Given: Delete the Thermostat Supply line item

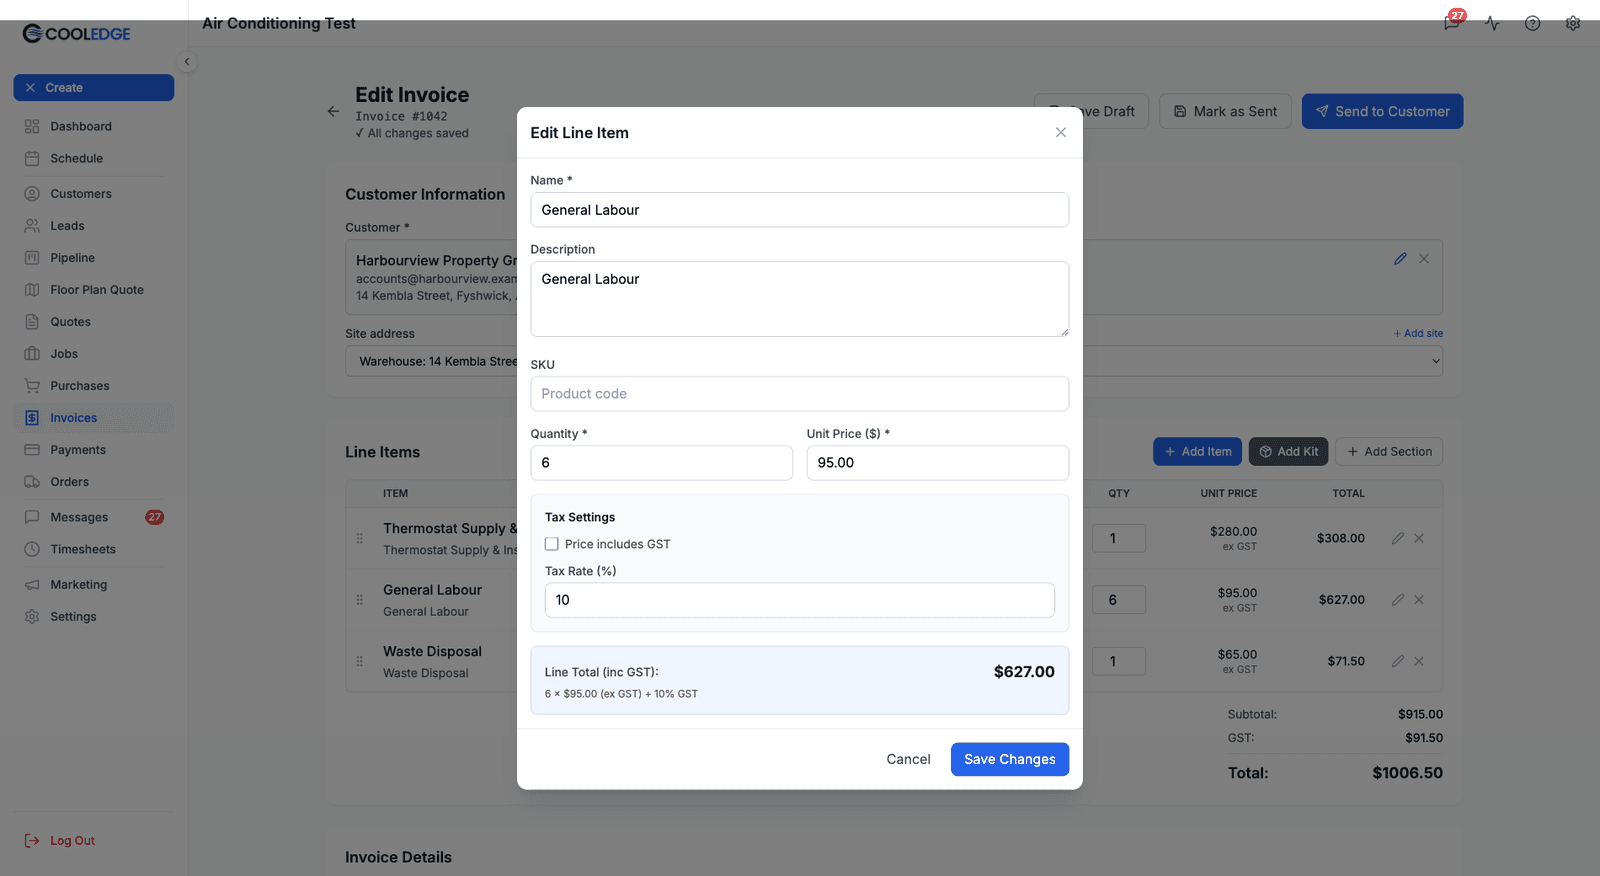Looking at the screenshot, I should tap(1419, 538).
